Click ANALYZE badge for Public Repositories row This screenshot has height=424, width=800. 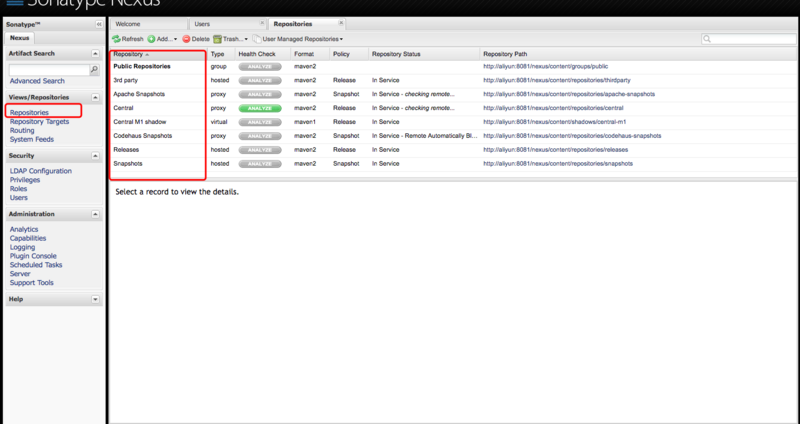[x=260, y=66]
